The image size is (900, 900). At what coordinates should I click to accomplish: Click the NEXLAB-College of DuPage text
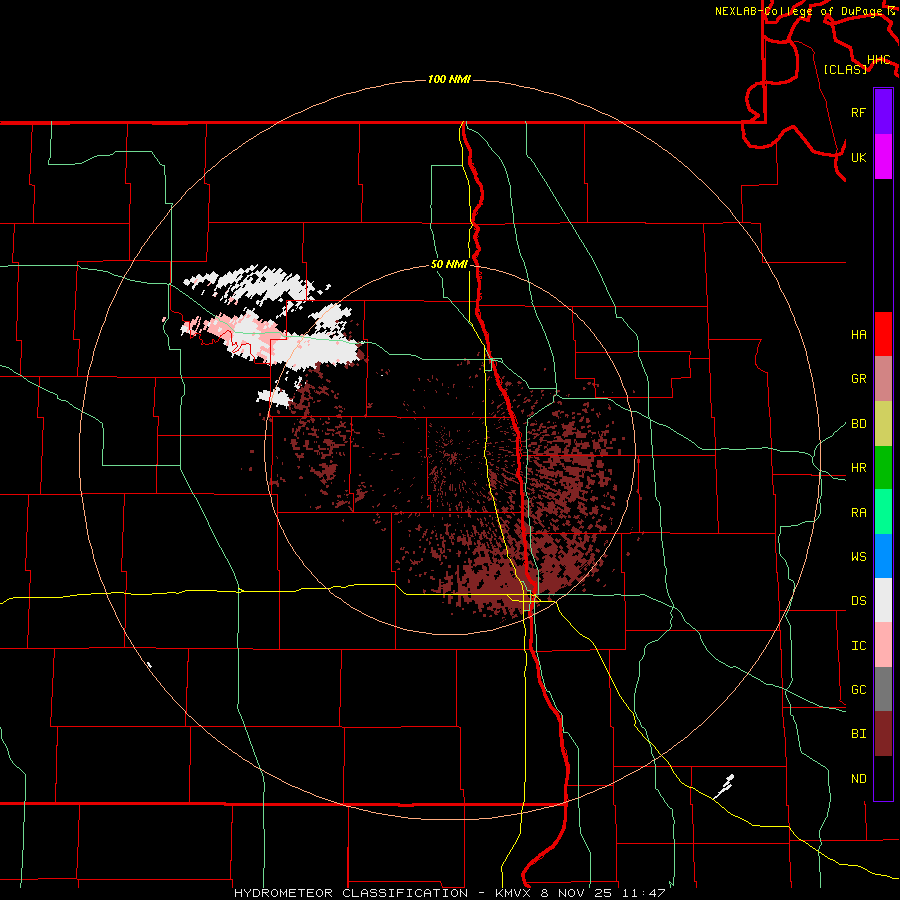pos(799,11)
